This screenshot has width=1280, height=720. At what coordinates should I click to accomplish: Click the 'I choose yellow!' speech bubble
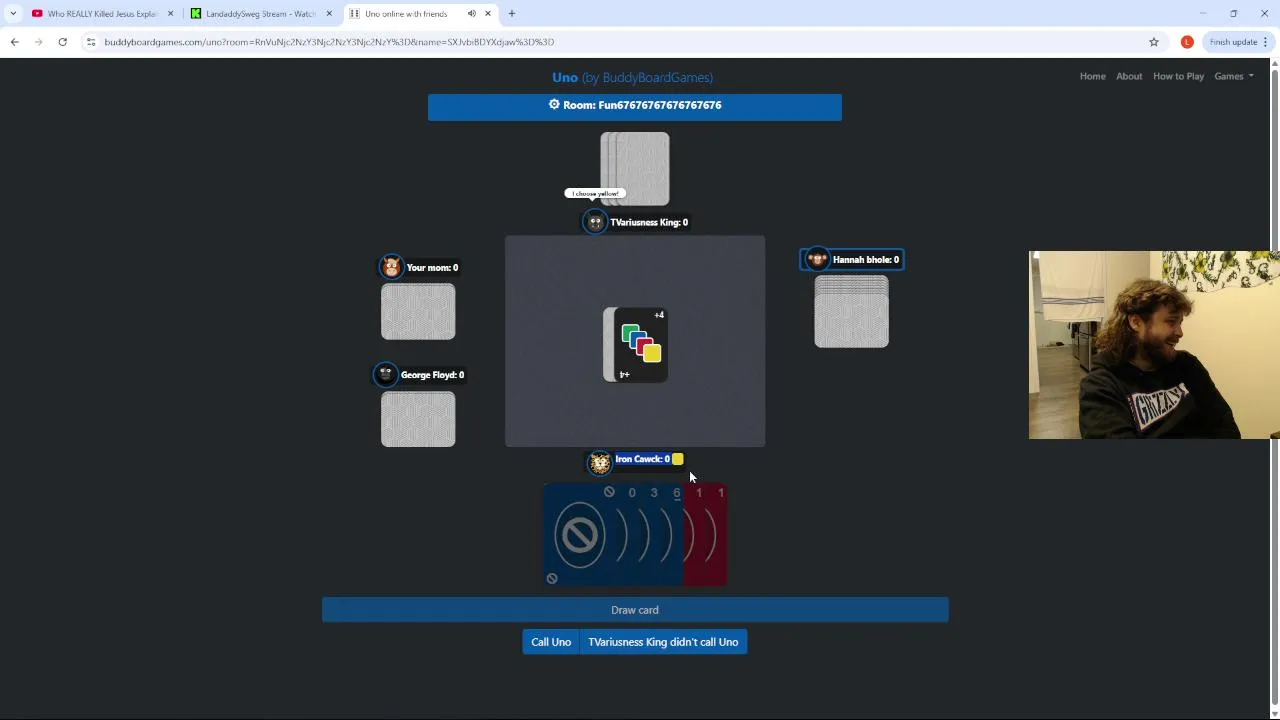595,193
